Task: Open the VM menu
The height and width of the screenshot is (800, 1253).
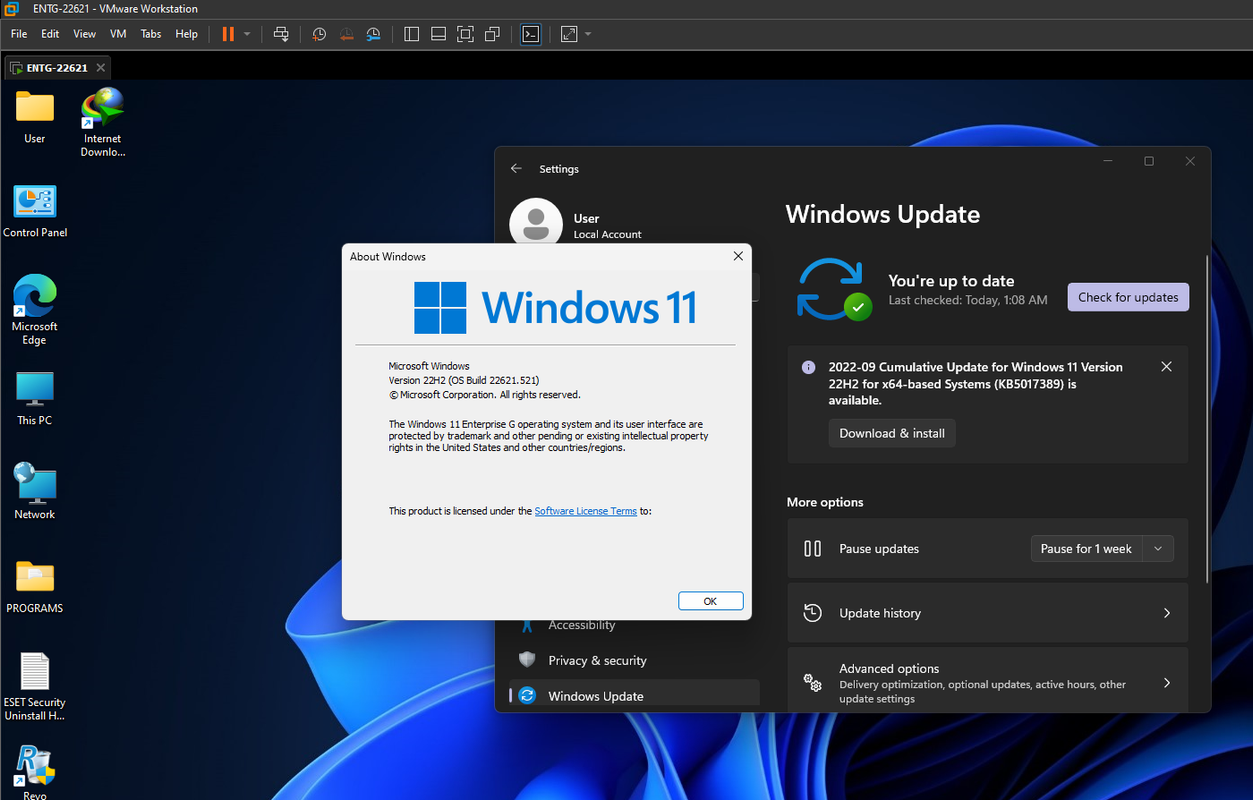Action: pyautogui.click(x=118, y=34)
